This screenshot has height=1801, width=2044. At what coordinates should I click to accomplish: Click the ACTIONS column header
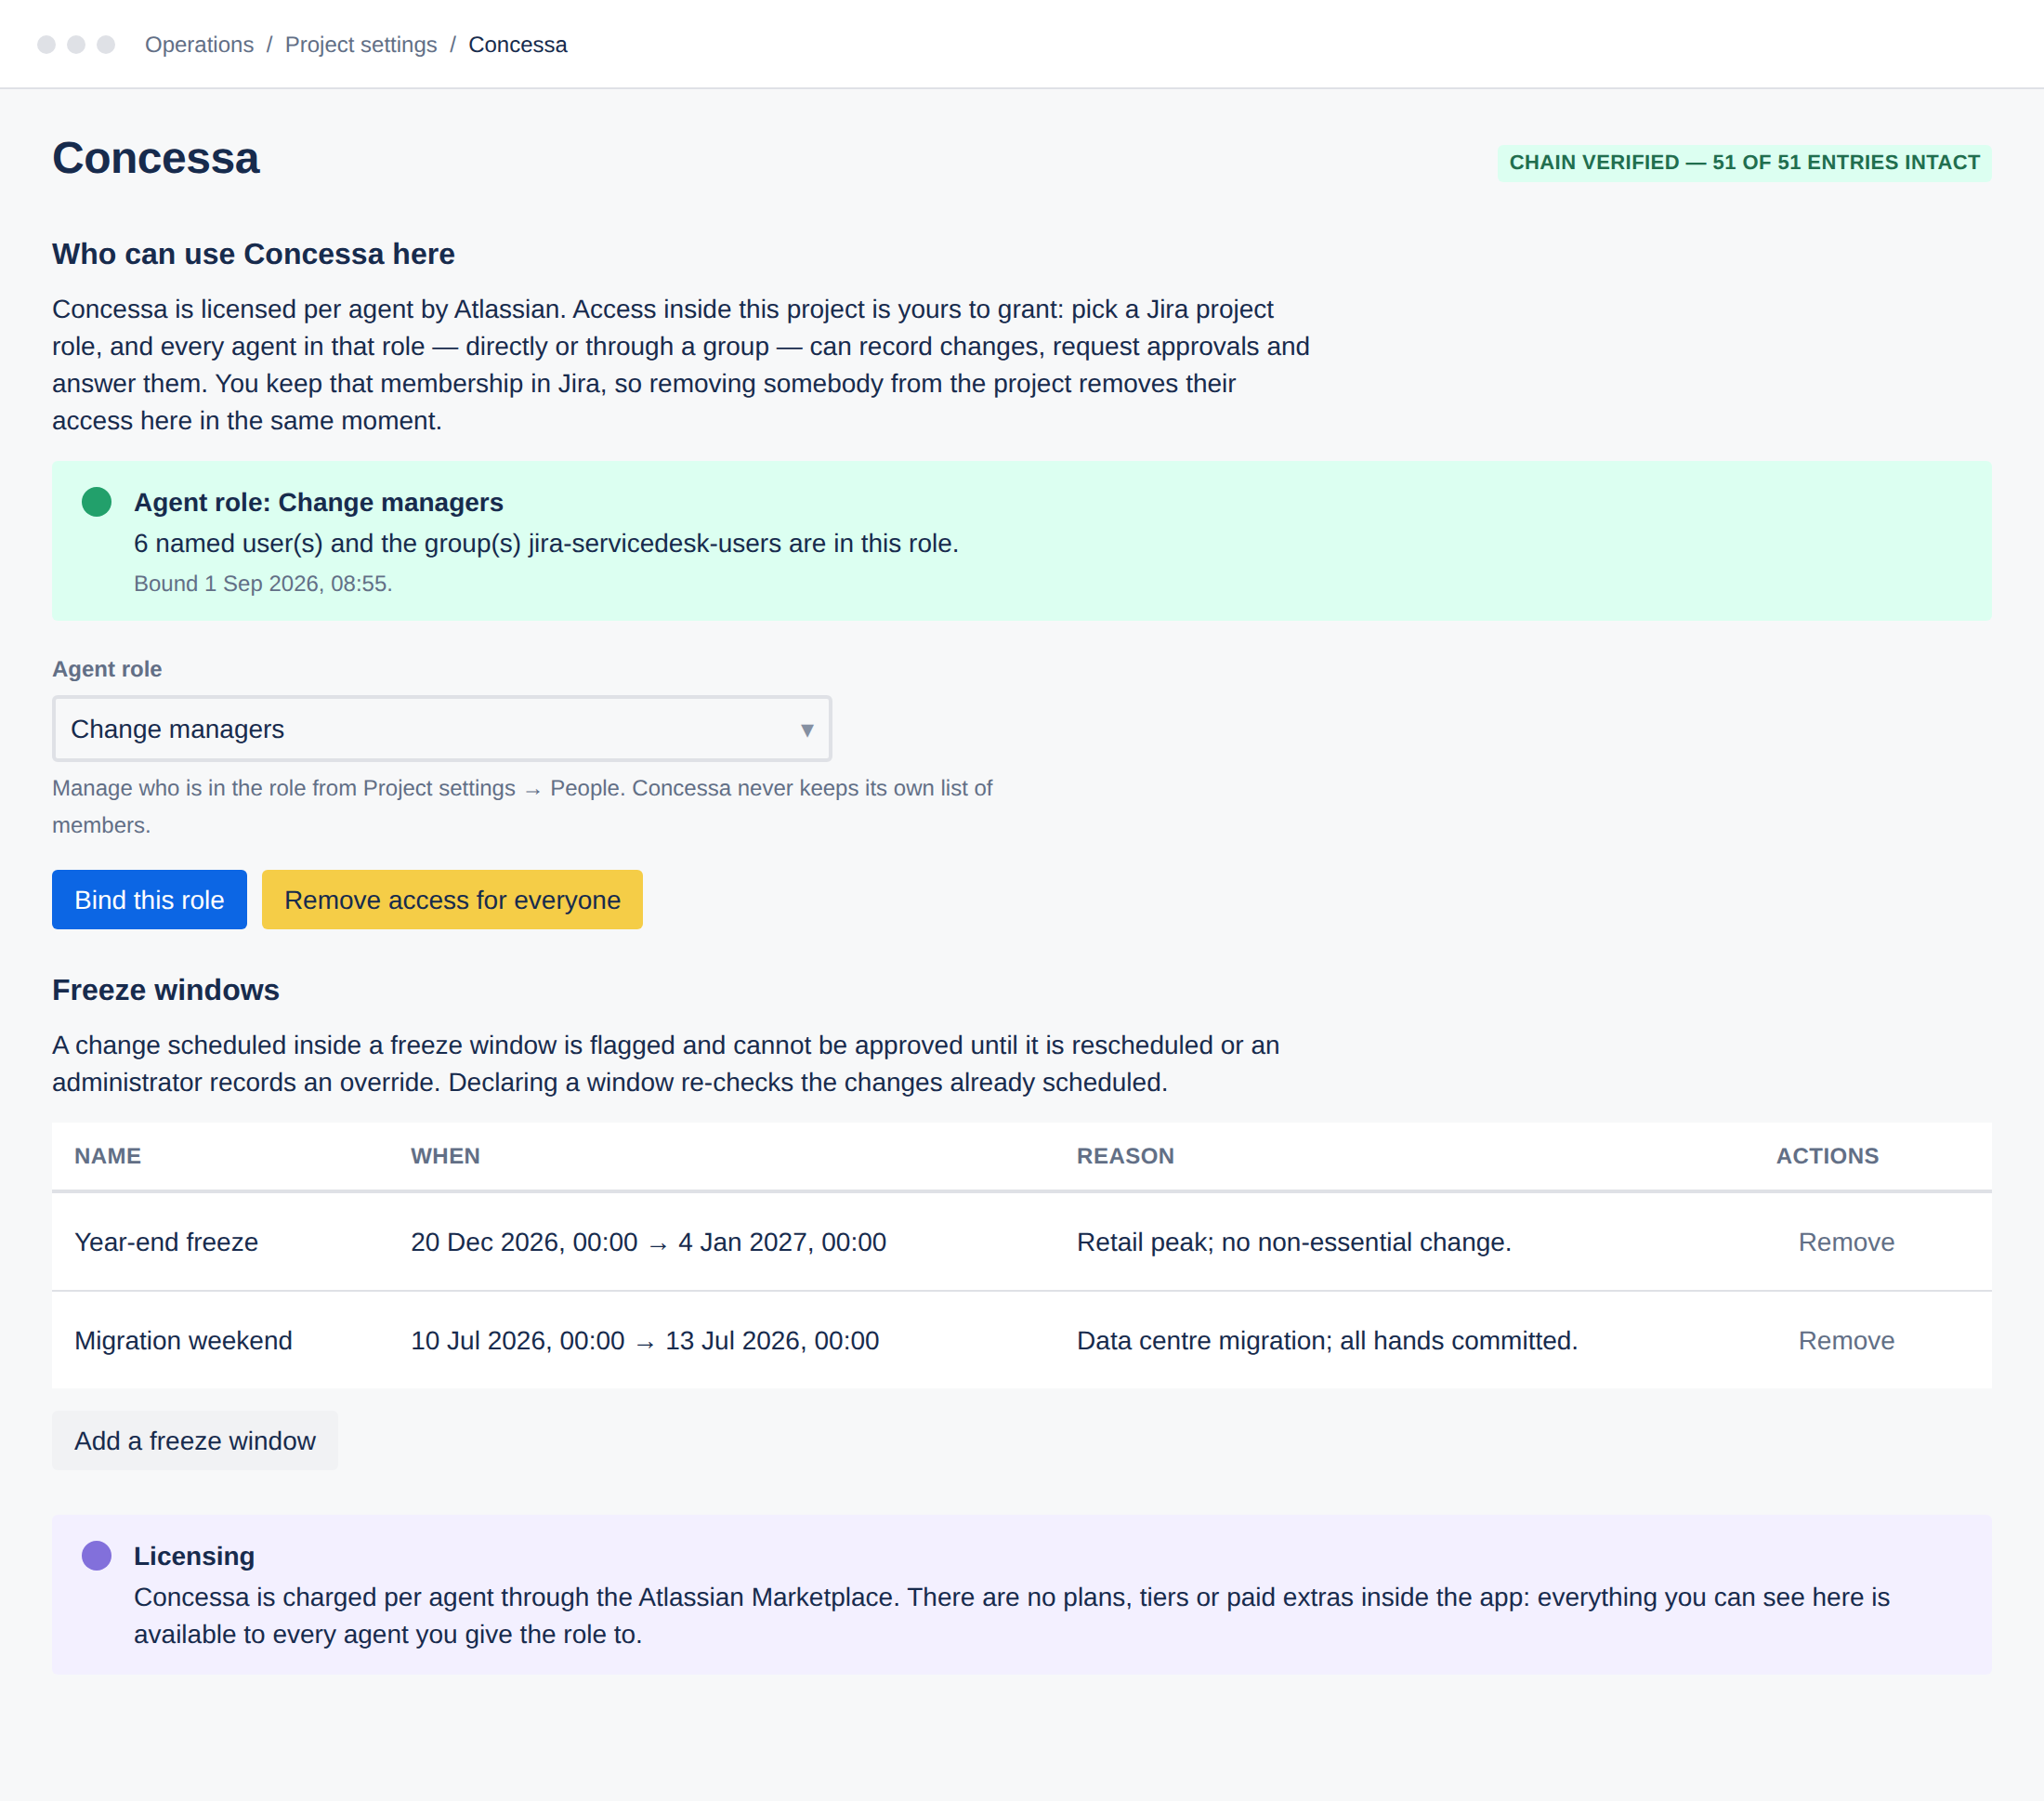pyautogui.click(x=1827, y=1156)
